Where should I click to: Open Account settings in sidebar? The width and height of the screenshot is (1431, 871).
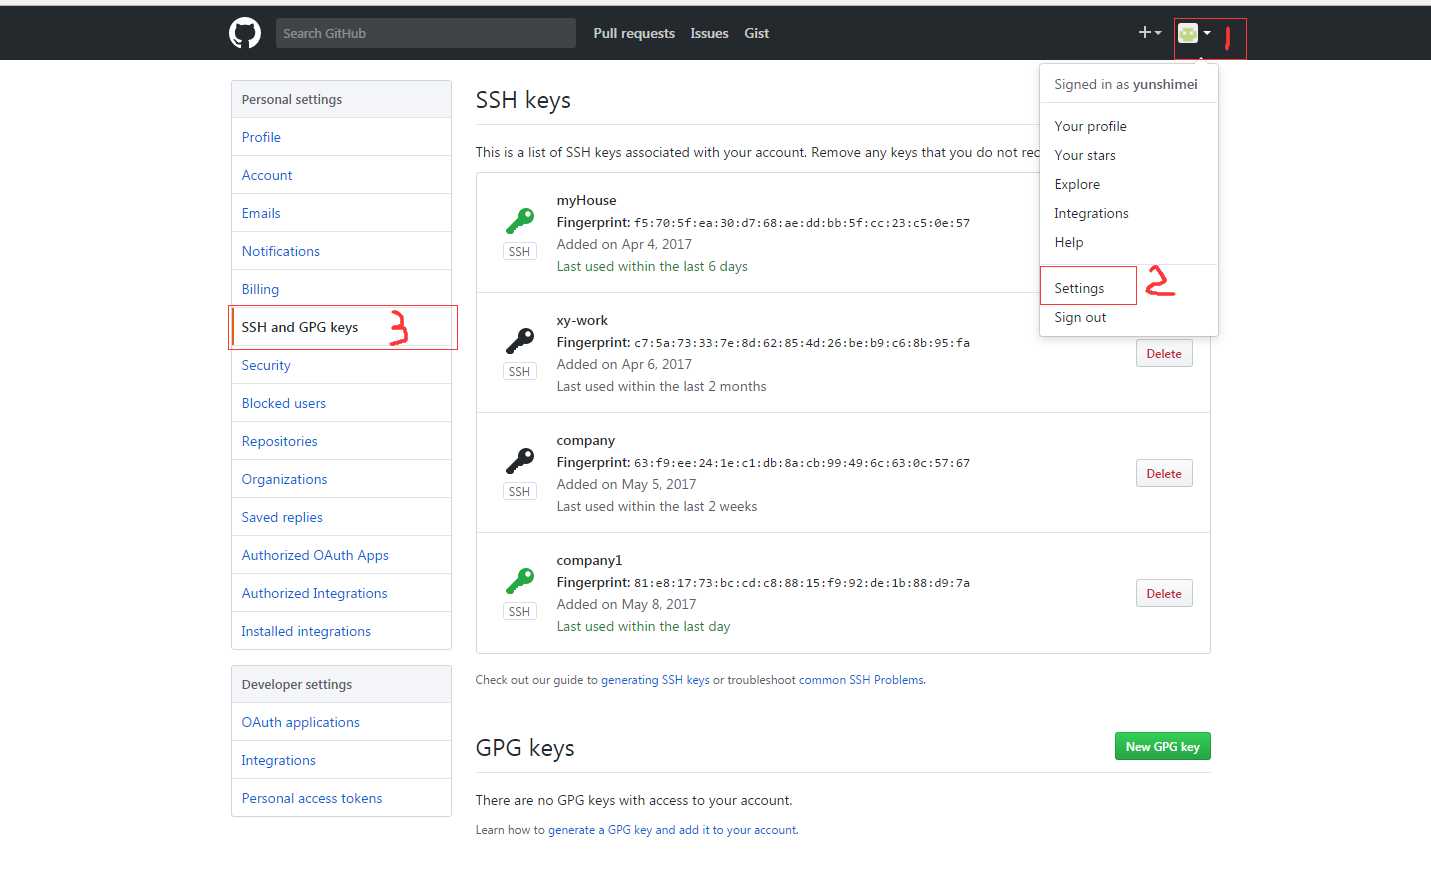click(x=341, y=175)
